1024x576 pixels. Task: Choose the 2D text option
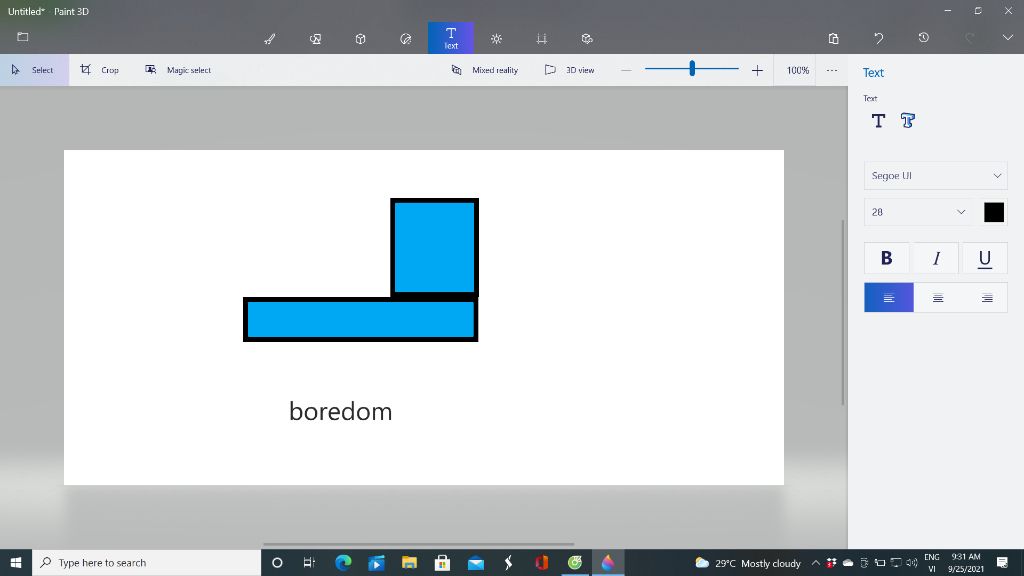tap(878, 120)
